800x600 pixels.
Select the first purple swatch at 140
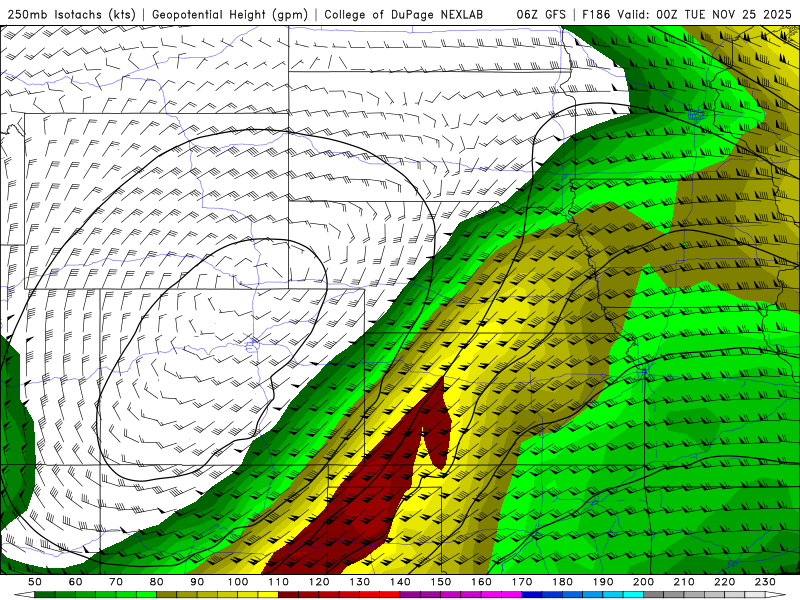coord(410,595)
